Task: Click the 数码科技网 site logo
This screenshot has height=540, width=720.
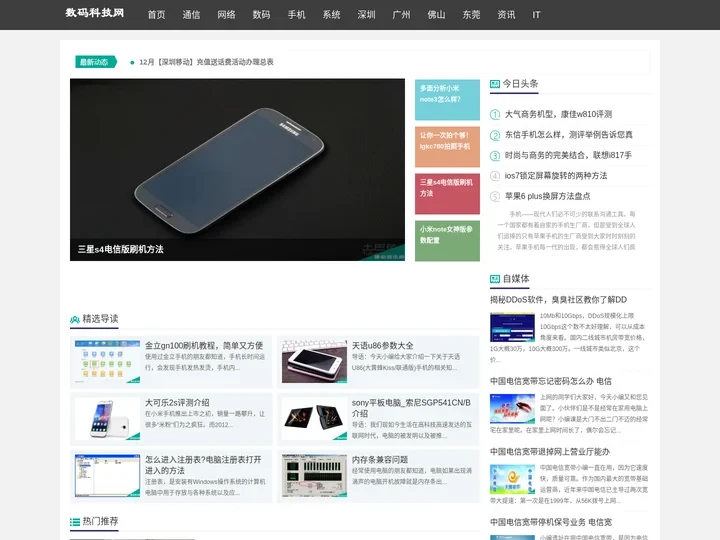Action: (95, 13)
